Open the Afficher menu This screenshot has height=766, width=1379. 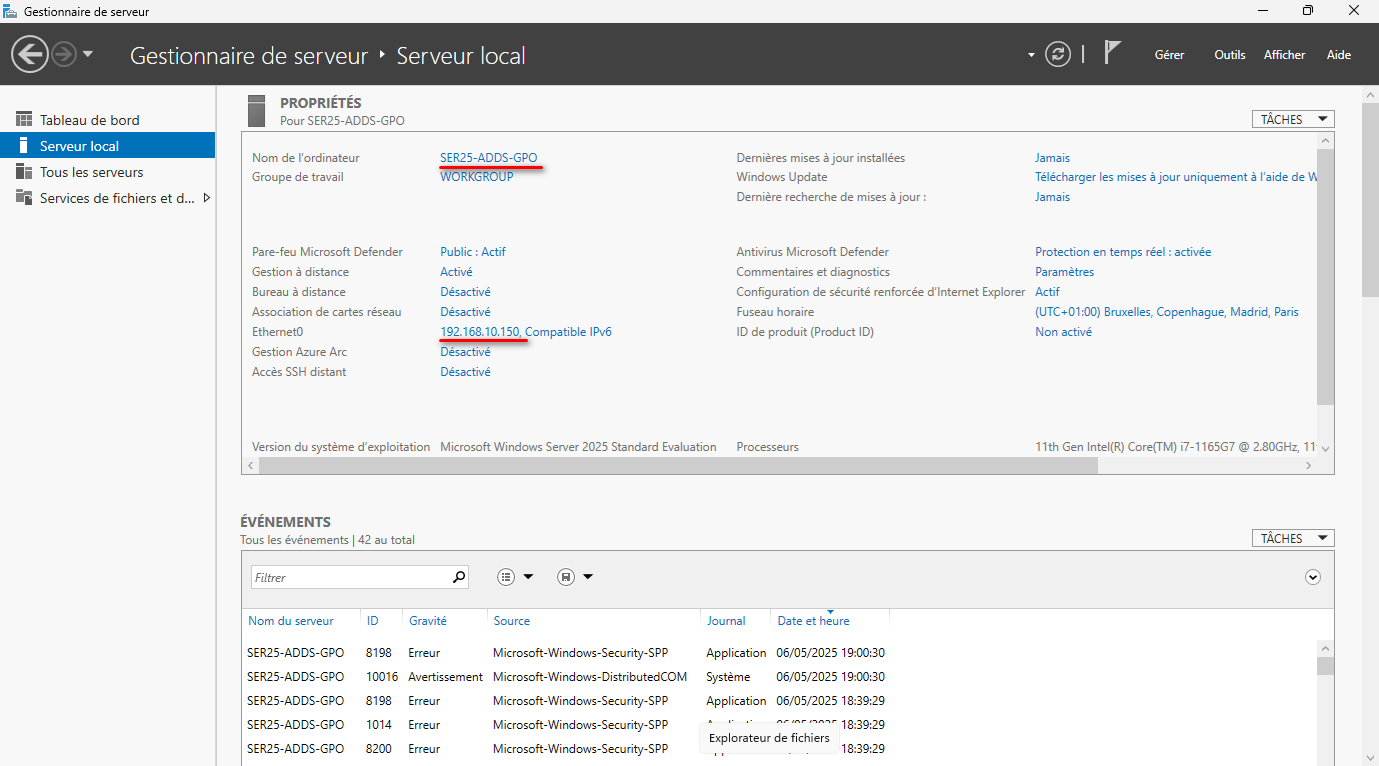1285,55
